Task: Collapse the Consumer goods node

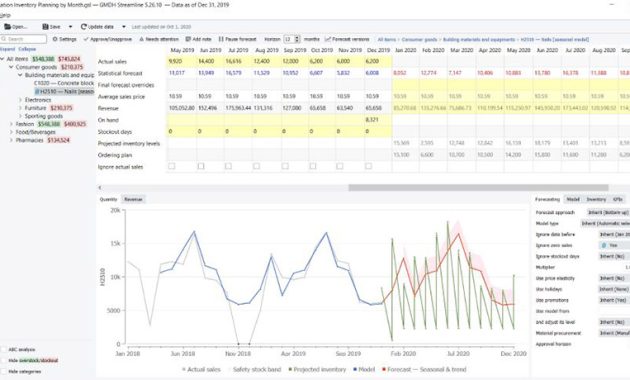Action: (11, 67)
